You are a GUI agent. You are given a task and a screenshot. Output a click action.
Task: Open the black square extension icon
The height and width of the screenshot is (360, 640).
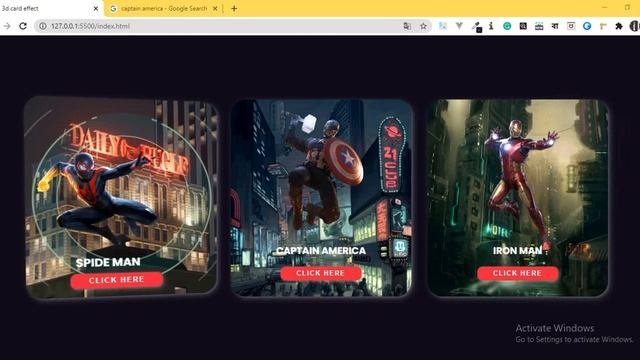coord(523,26)
